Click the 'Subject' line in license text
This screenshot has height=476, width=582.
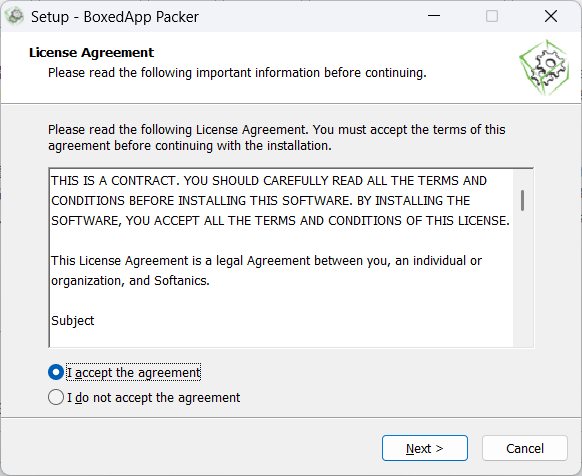[73, 321]
